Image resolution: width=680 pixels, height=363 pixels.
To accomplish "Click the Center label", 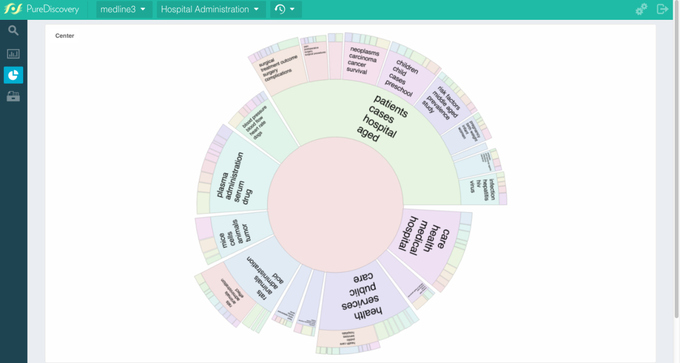I will (x=65, y=36).
